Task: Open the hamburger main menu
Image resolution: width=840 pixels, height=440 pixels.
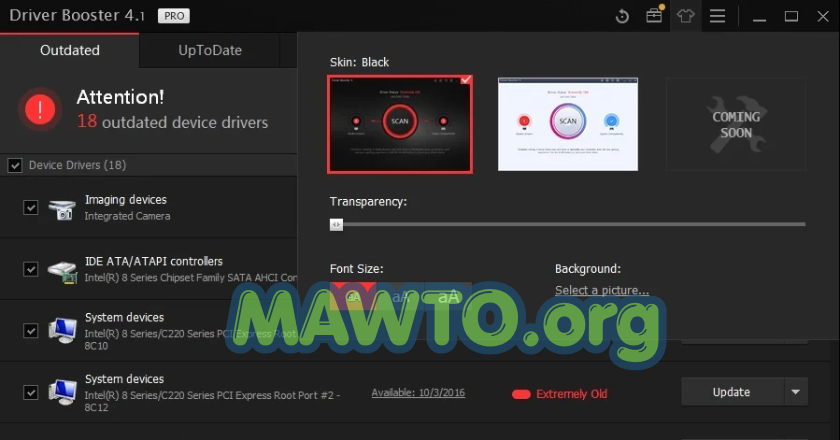Action: [x=717, y=16]
